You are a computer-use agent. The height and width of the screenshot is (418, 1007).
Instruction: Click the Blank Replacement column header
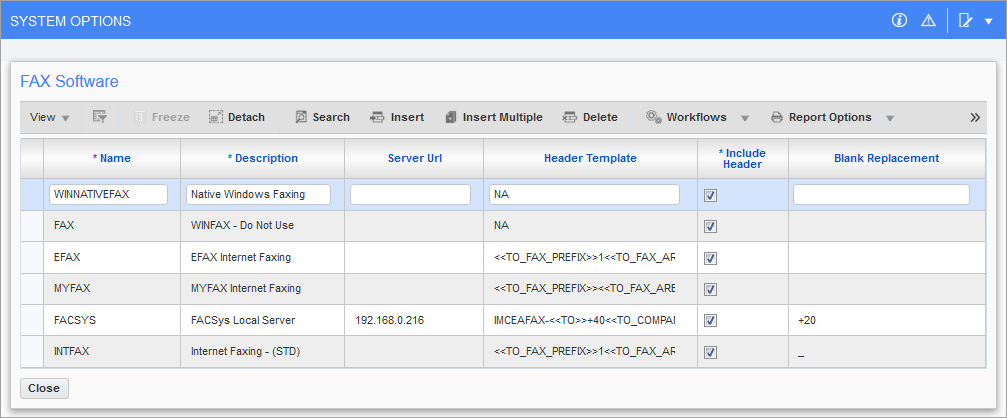(x=887, y=159)
